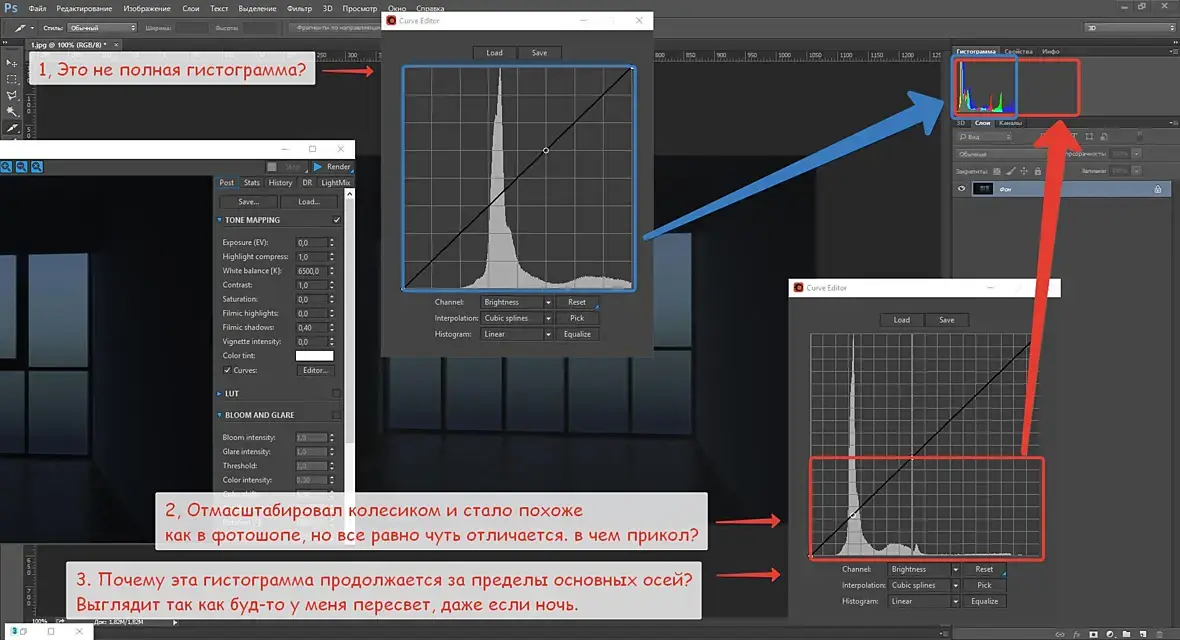Toggle the LUT checkbox

click(336, 393)
